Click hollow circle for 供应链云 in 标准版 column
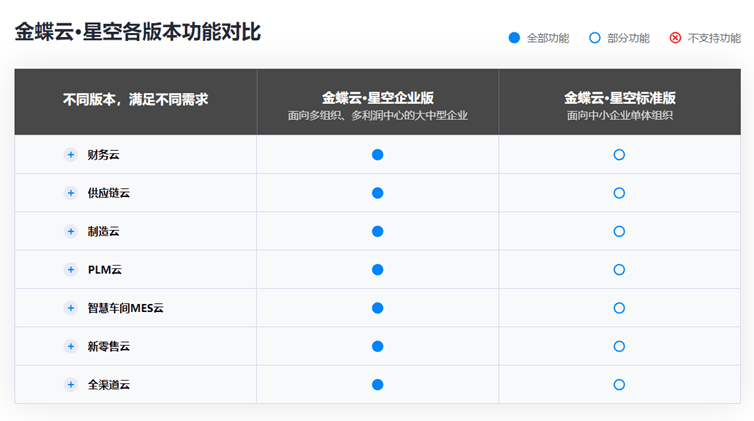The width and height of the screenshot is (754, 421). pos(619,193)
